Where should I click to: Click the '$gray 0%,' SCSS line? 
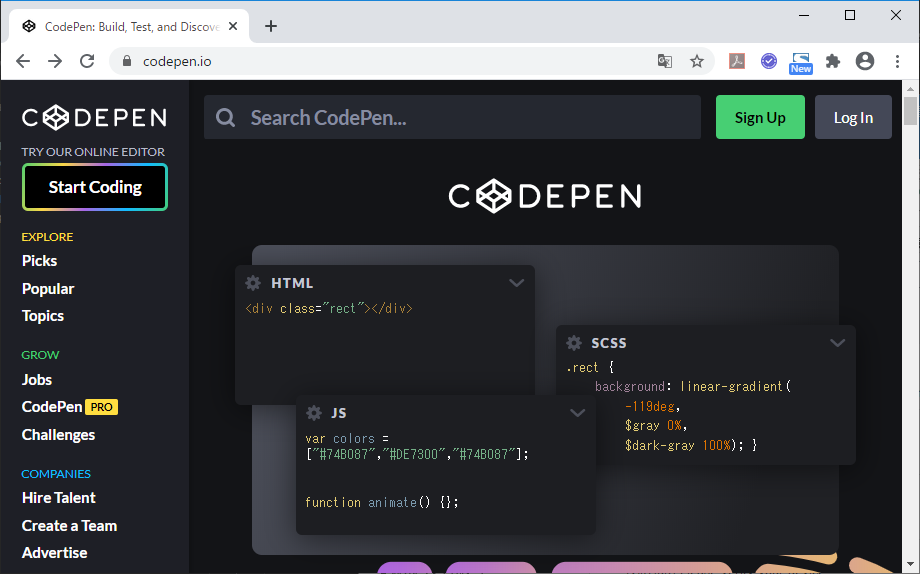point(656,425)
